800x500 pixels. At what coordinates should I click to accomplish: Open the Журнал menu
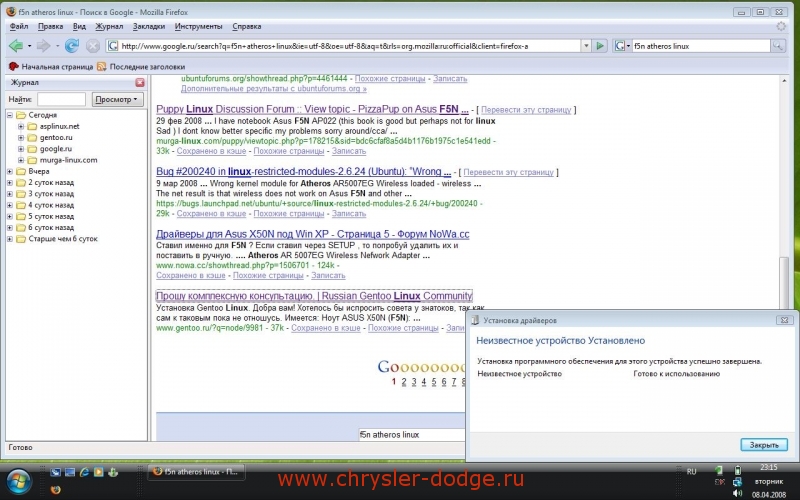[x=109, y=27]
